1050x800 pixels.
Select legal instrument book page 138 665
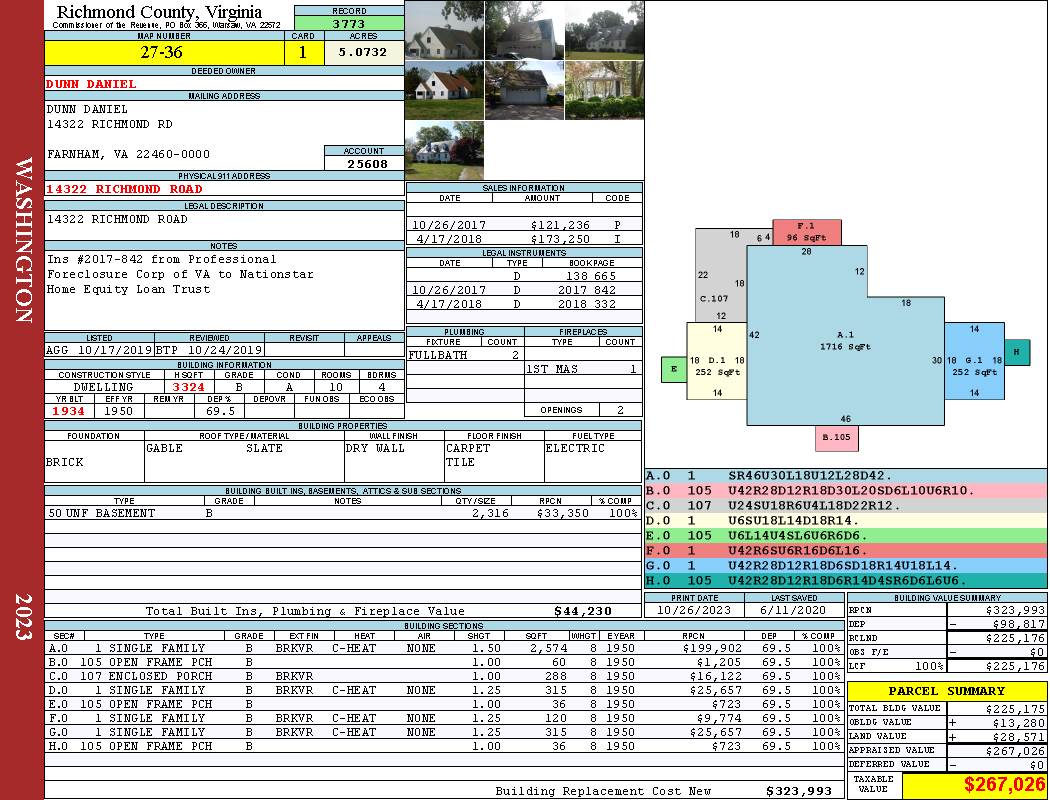(x=591, y=276)
